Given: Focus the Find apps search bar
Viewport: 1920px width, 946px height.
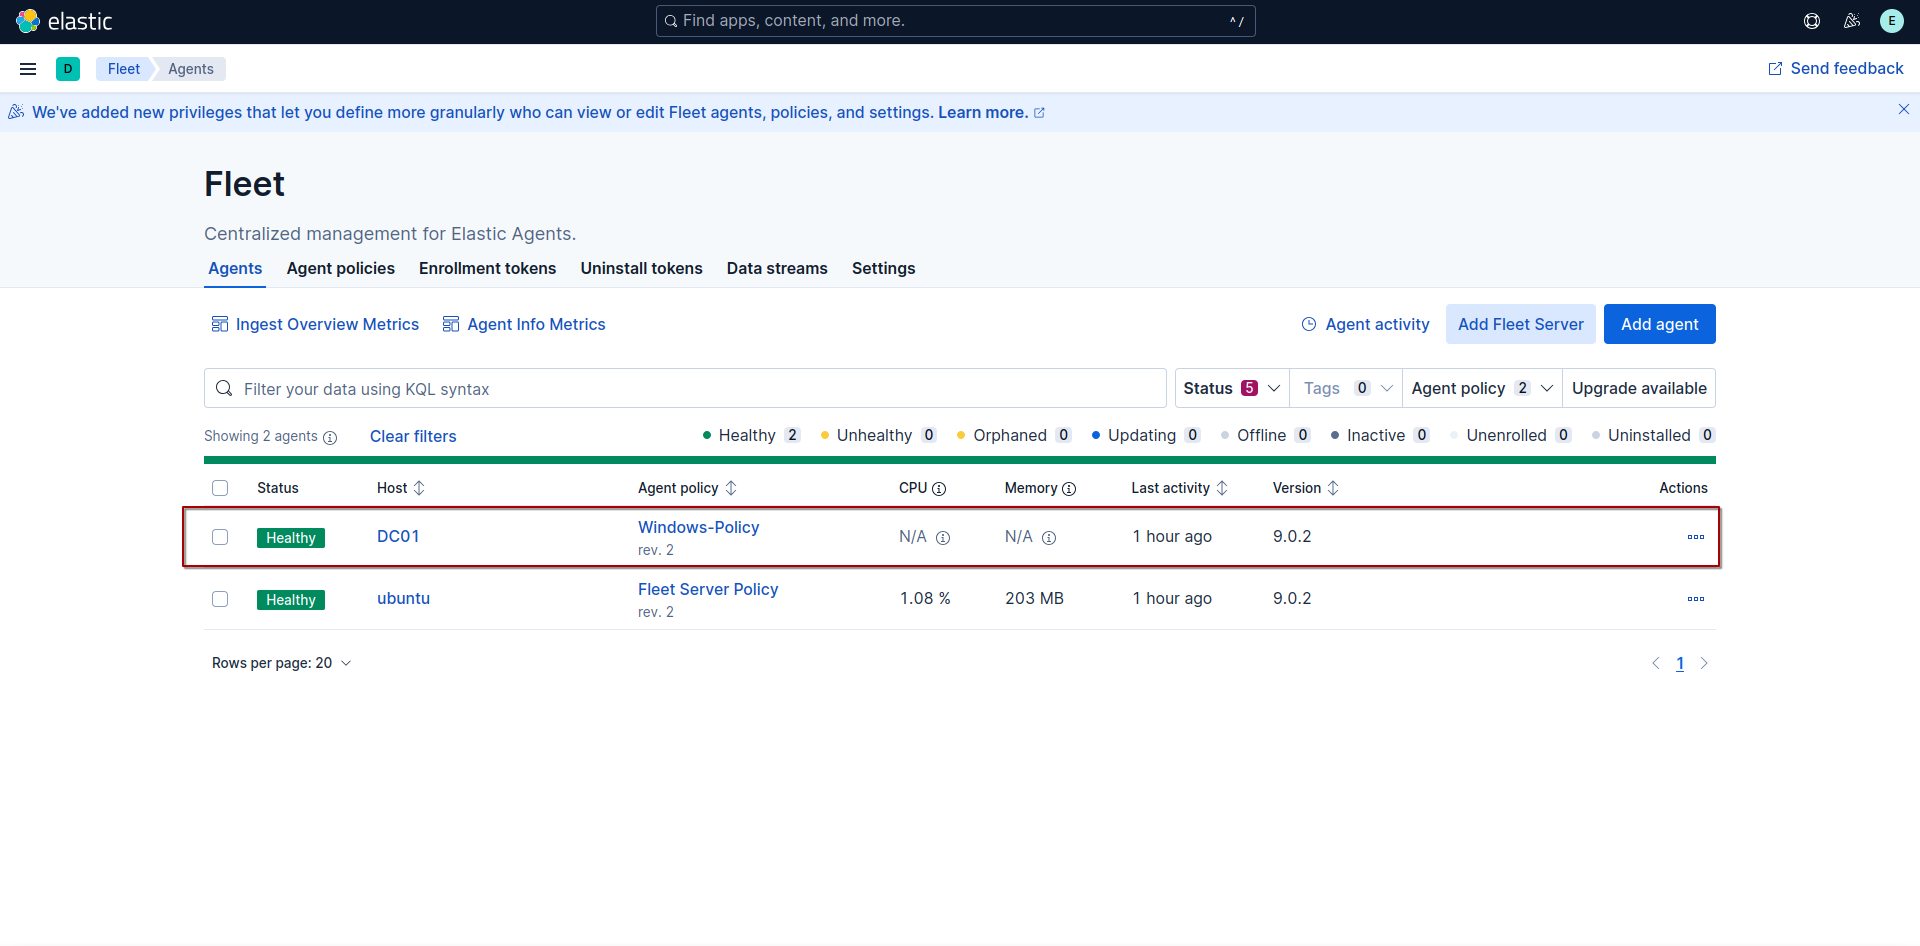Looking at the screenshot, I should [x=955, y=21].
